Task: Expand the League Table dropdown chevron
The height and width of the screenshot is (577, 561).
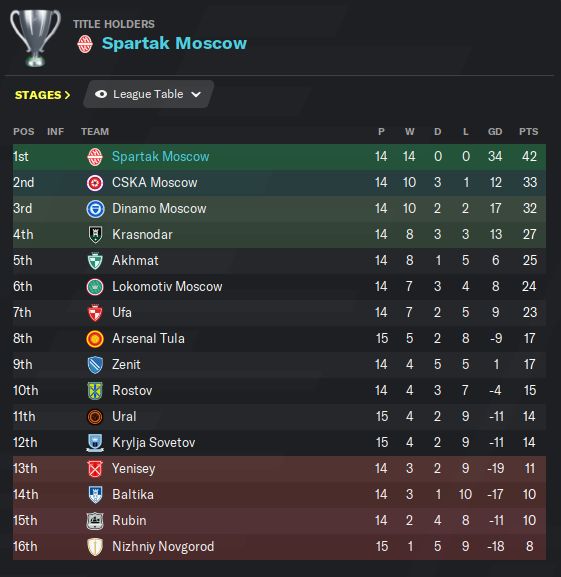Action: tap(196, 95)
